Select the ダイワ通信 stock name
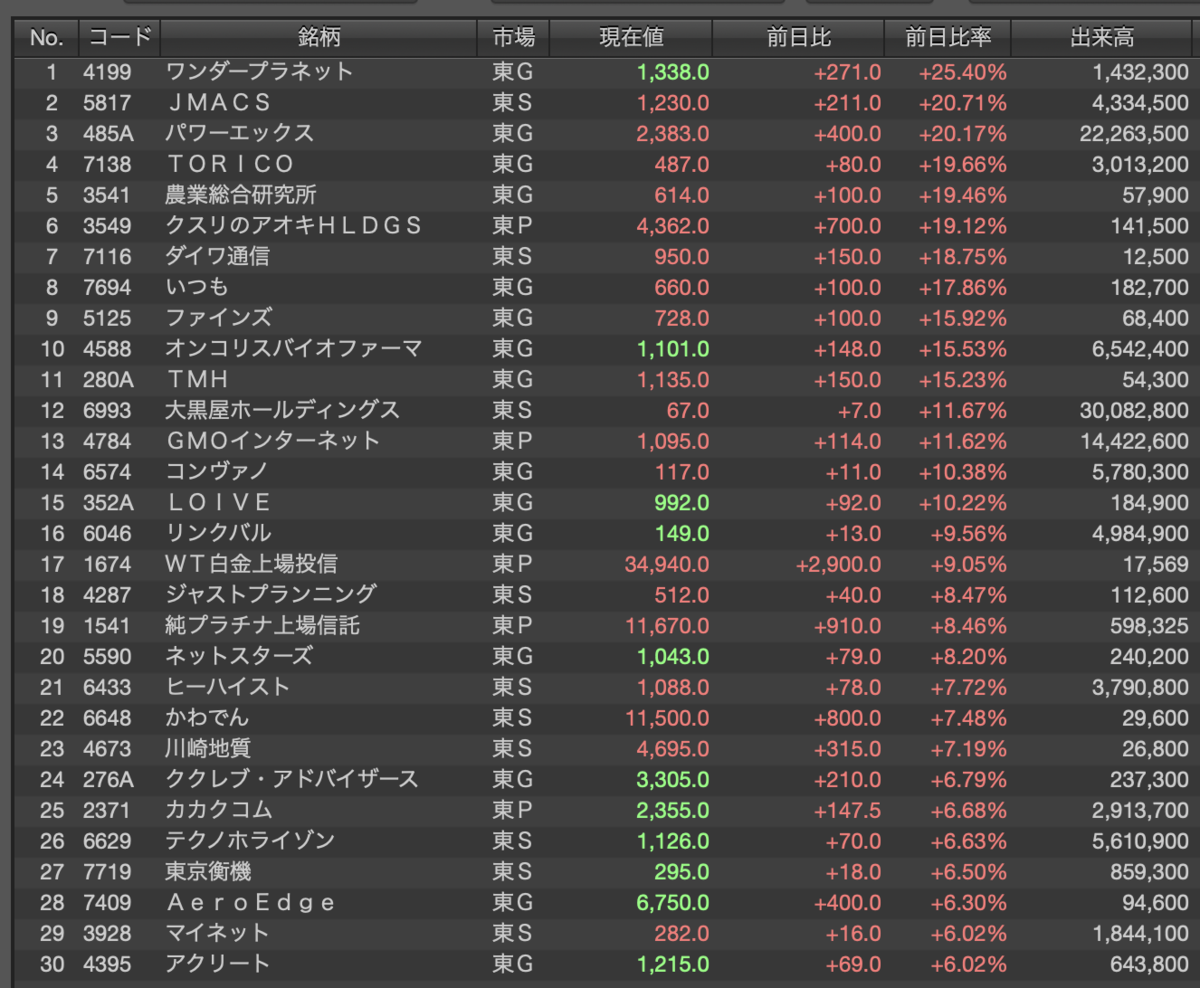Image resolution: width=1200 pixels, height=988 pixels. click(217, 256)
